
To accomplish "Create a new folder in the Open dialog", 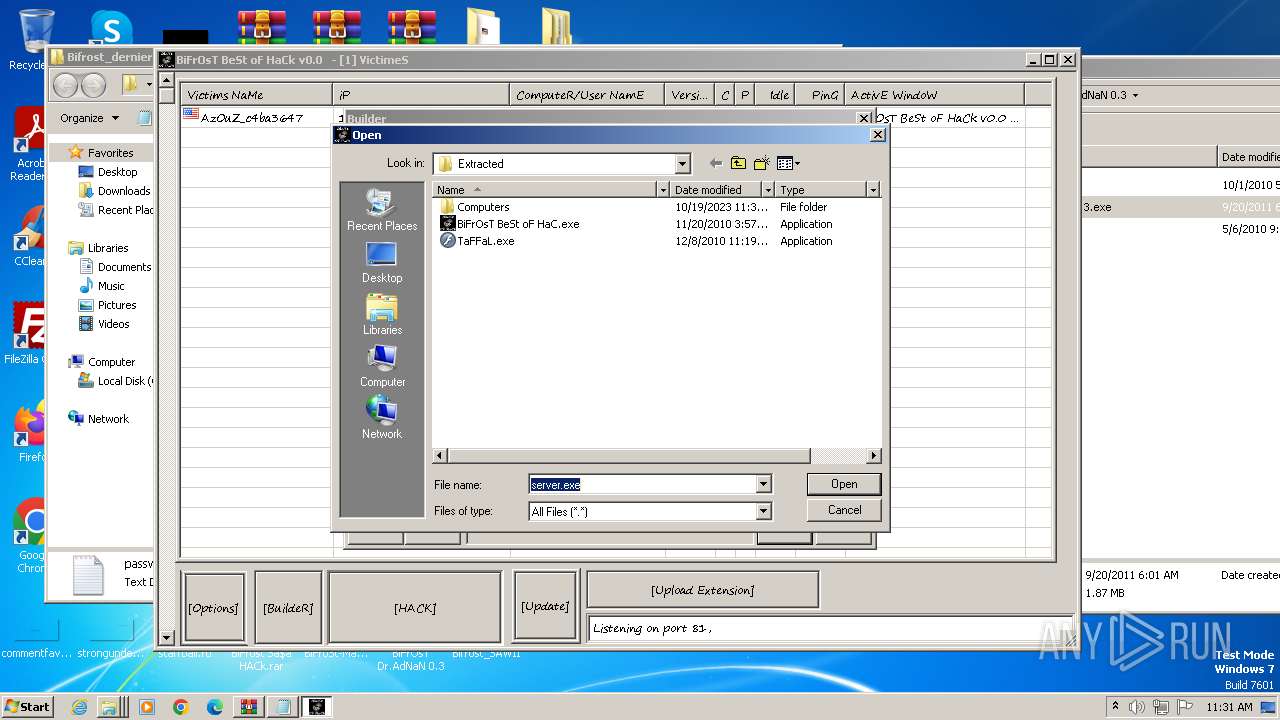I will [x=762, y=163].
